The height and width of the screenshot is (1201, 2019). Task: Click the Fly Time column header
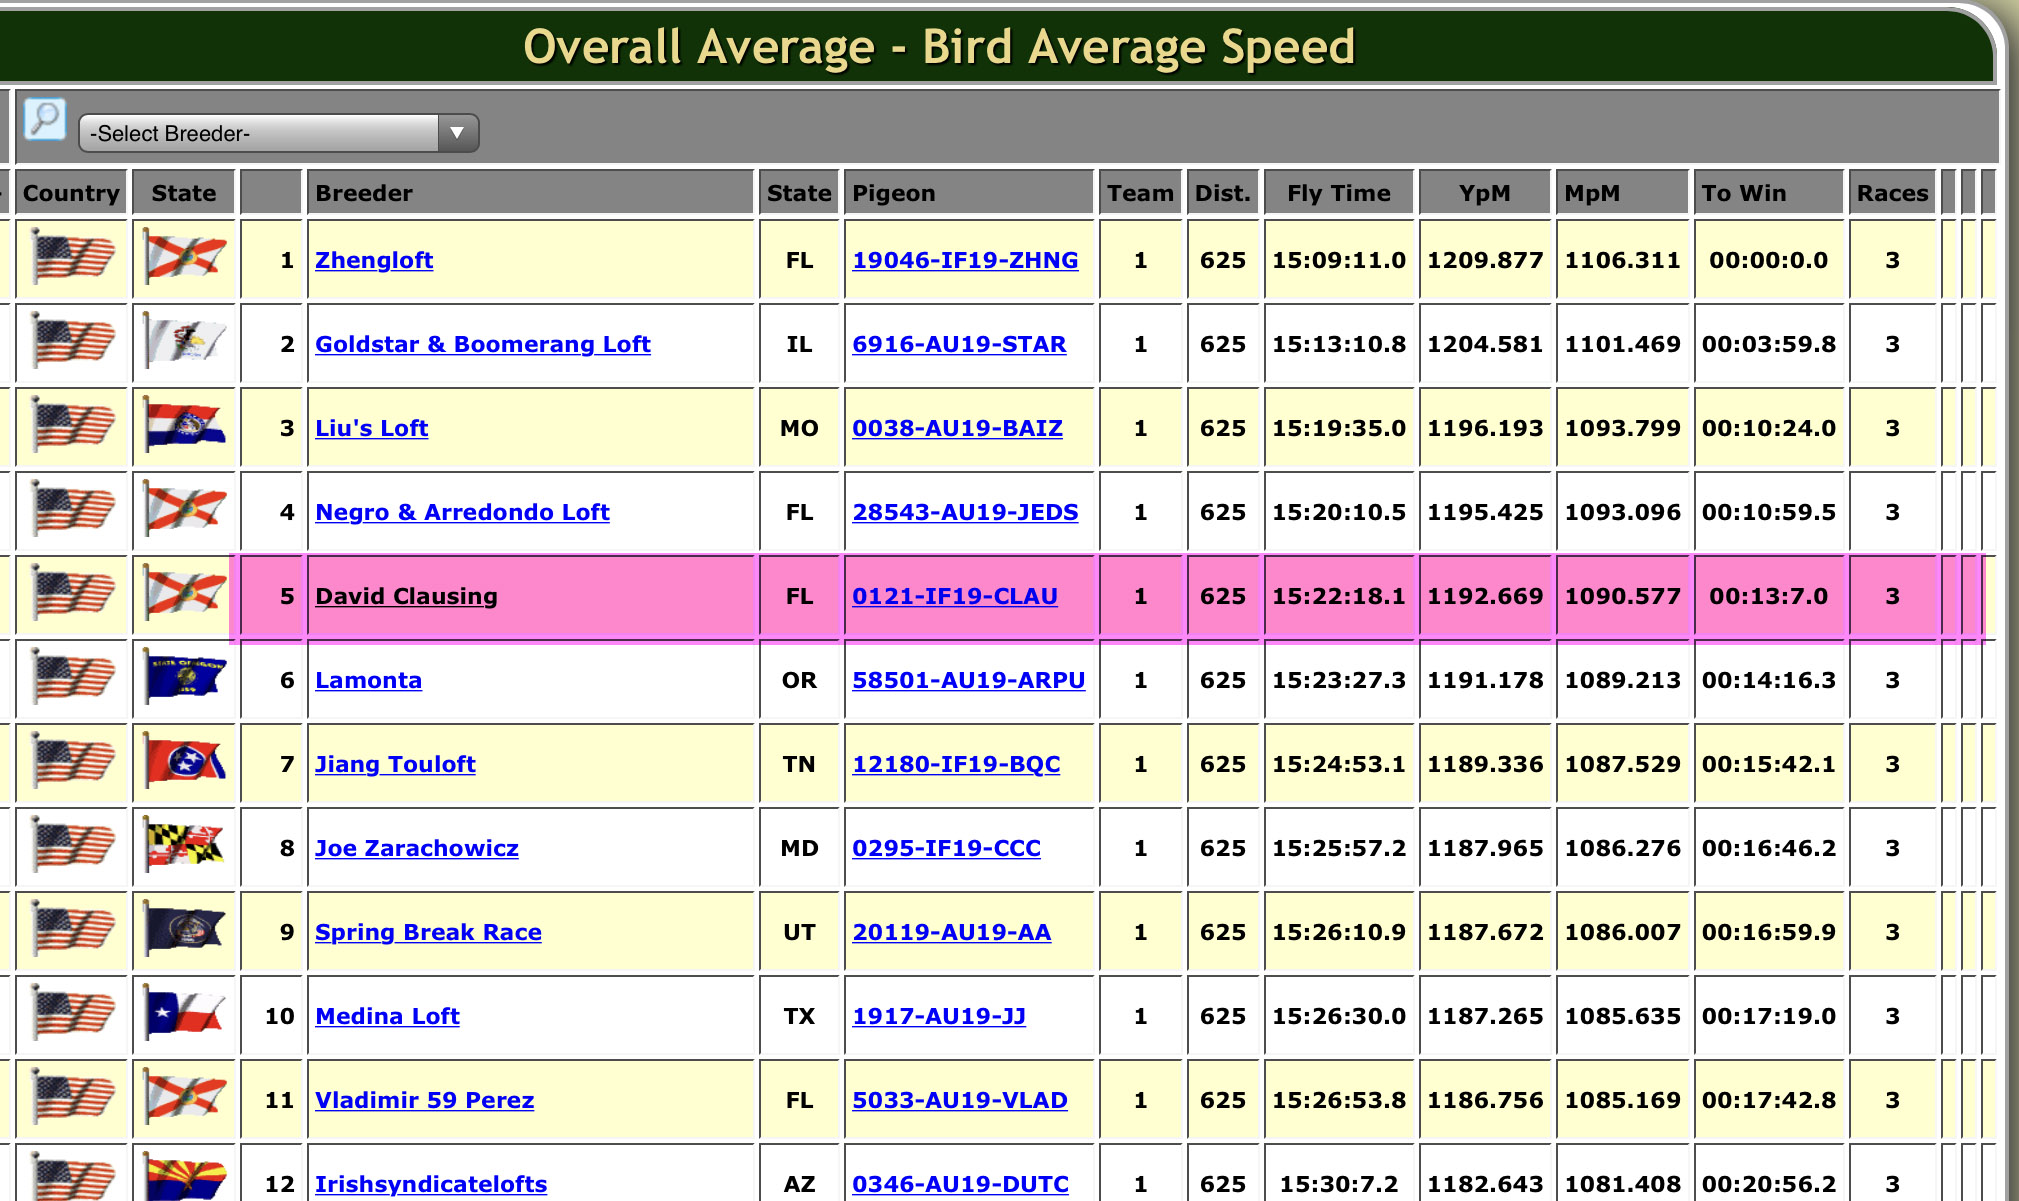click(x=1338, y=193)
